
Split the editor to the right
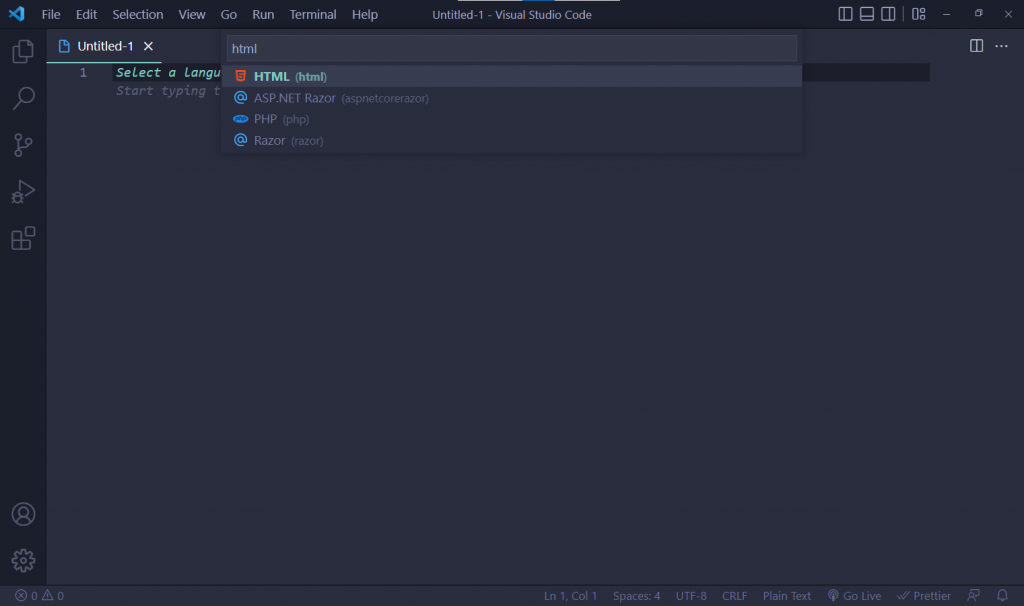tap(976, 46)
